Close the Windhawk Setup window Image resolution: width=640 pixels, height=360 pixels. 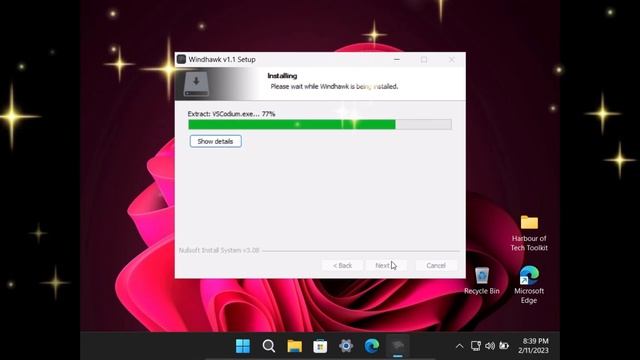click(451, 60)
